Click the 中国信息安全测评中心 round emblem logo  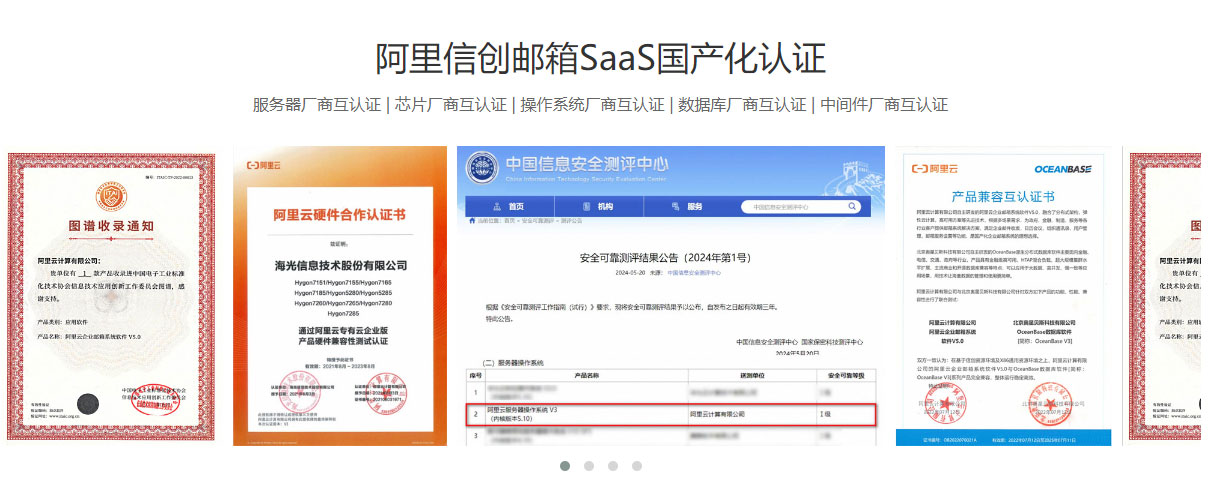pos(483,169)
